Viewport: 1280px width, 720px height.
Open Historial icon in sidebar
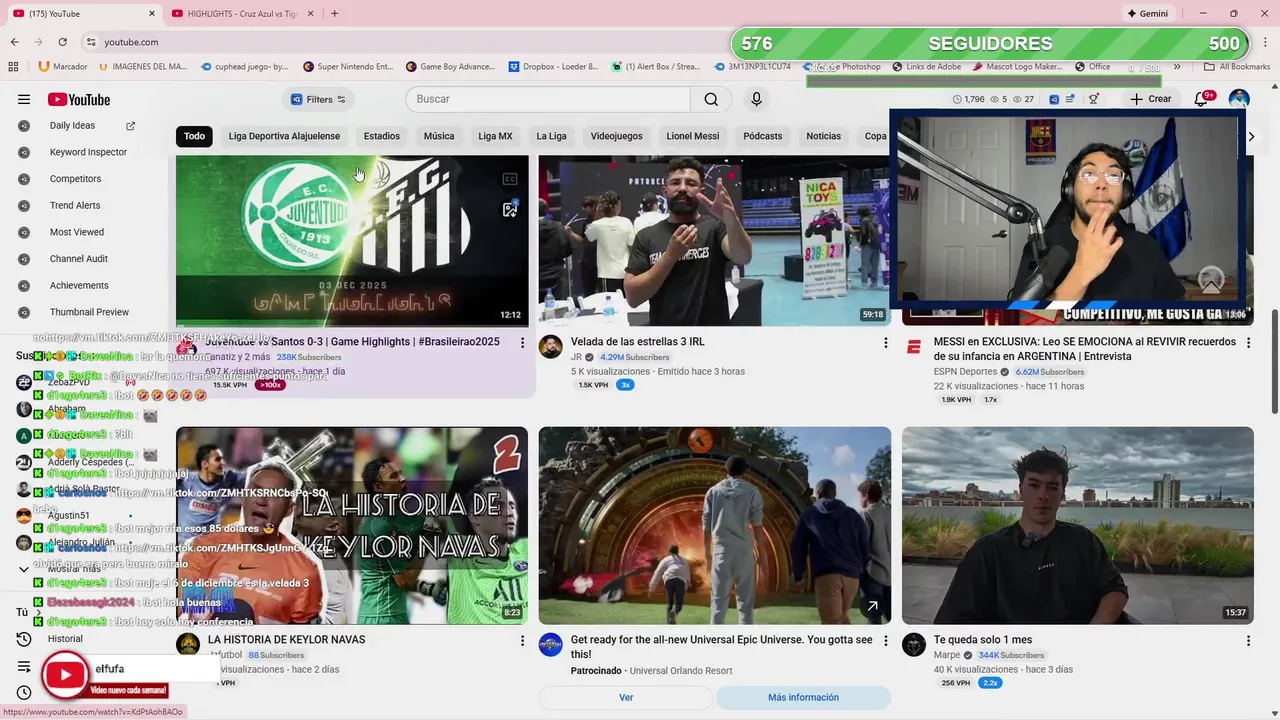pos(24,639)
